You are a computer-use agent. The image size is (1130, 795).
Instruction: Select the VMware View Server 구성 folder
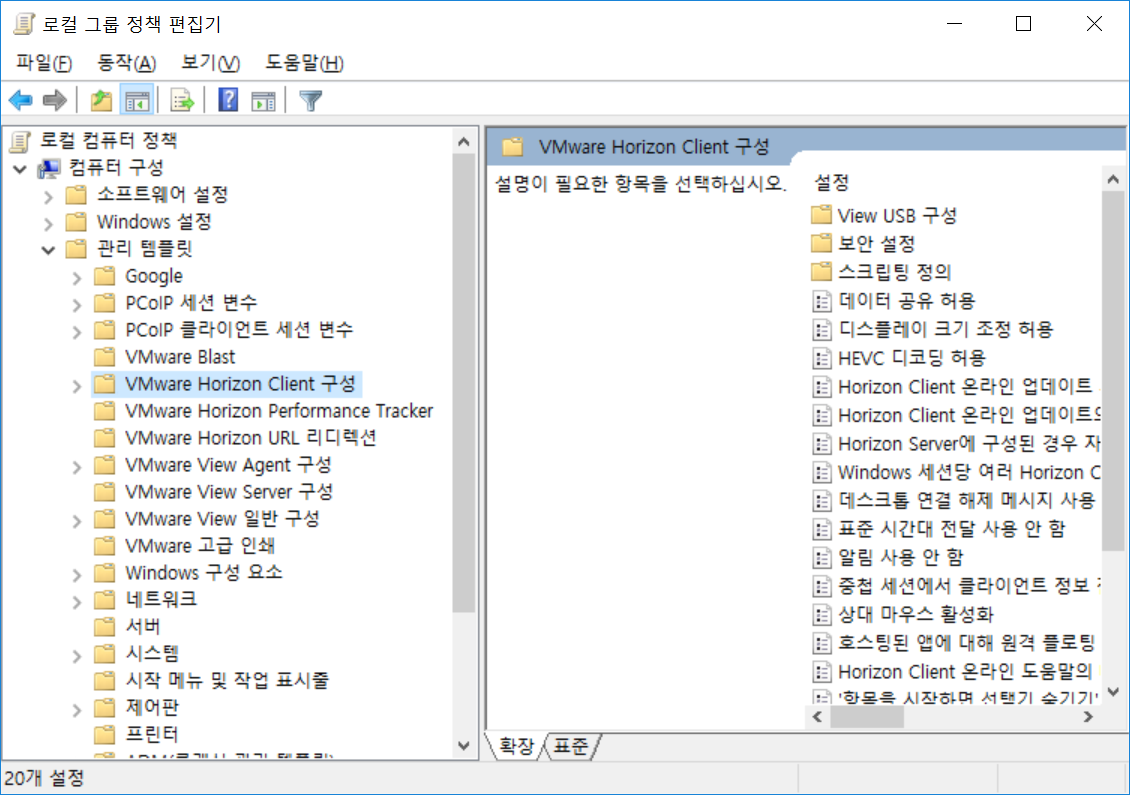point(214,492)
